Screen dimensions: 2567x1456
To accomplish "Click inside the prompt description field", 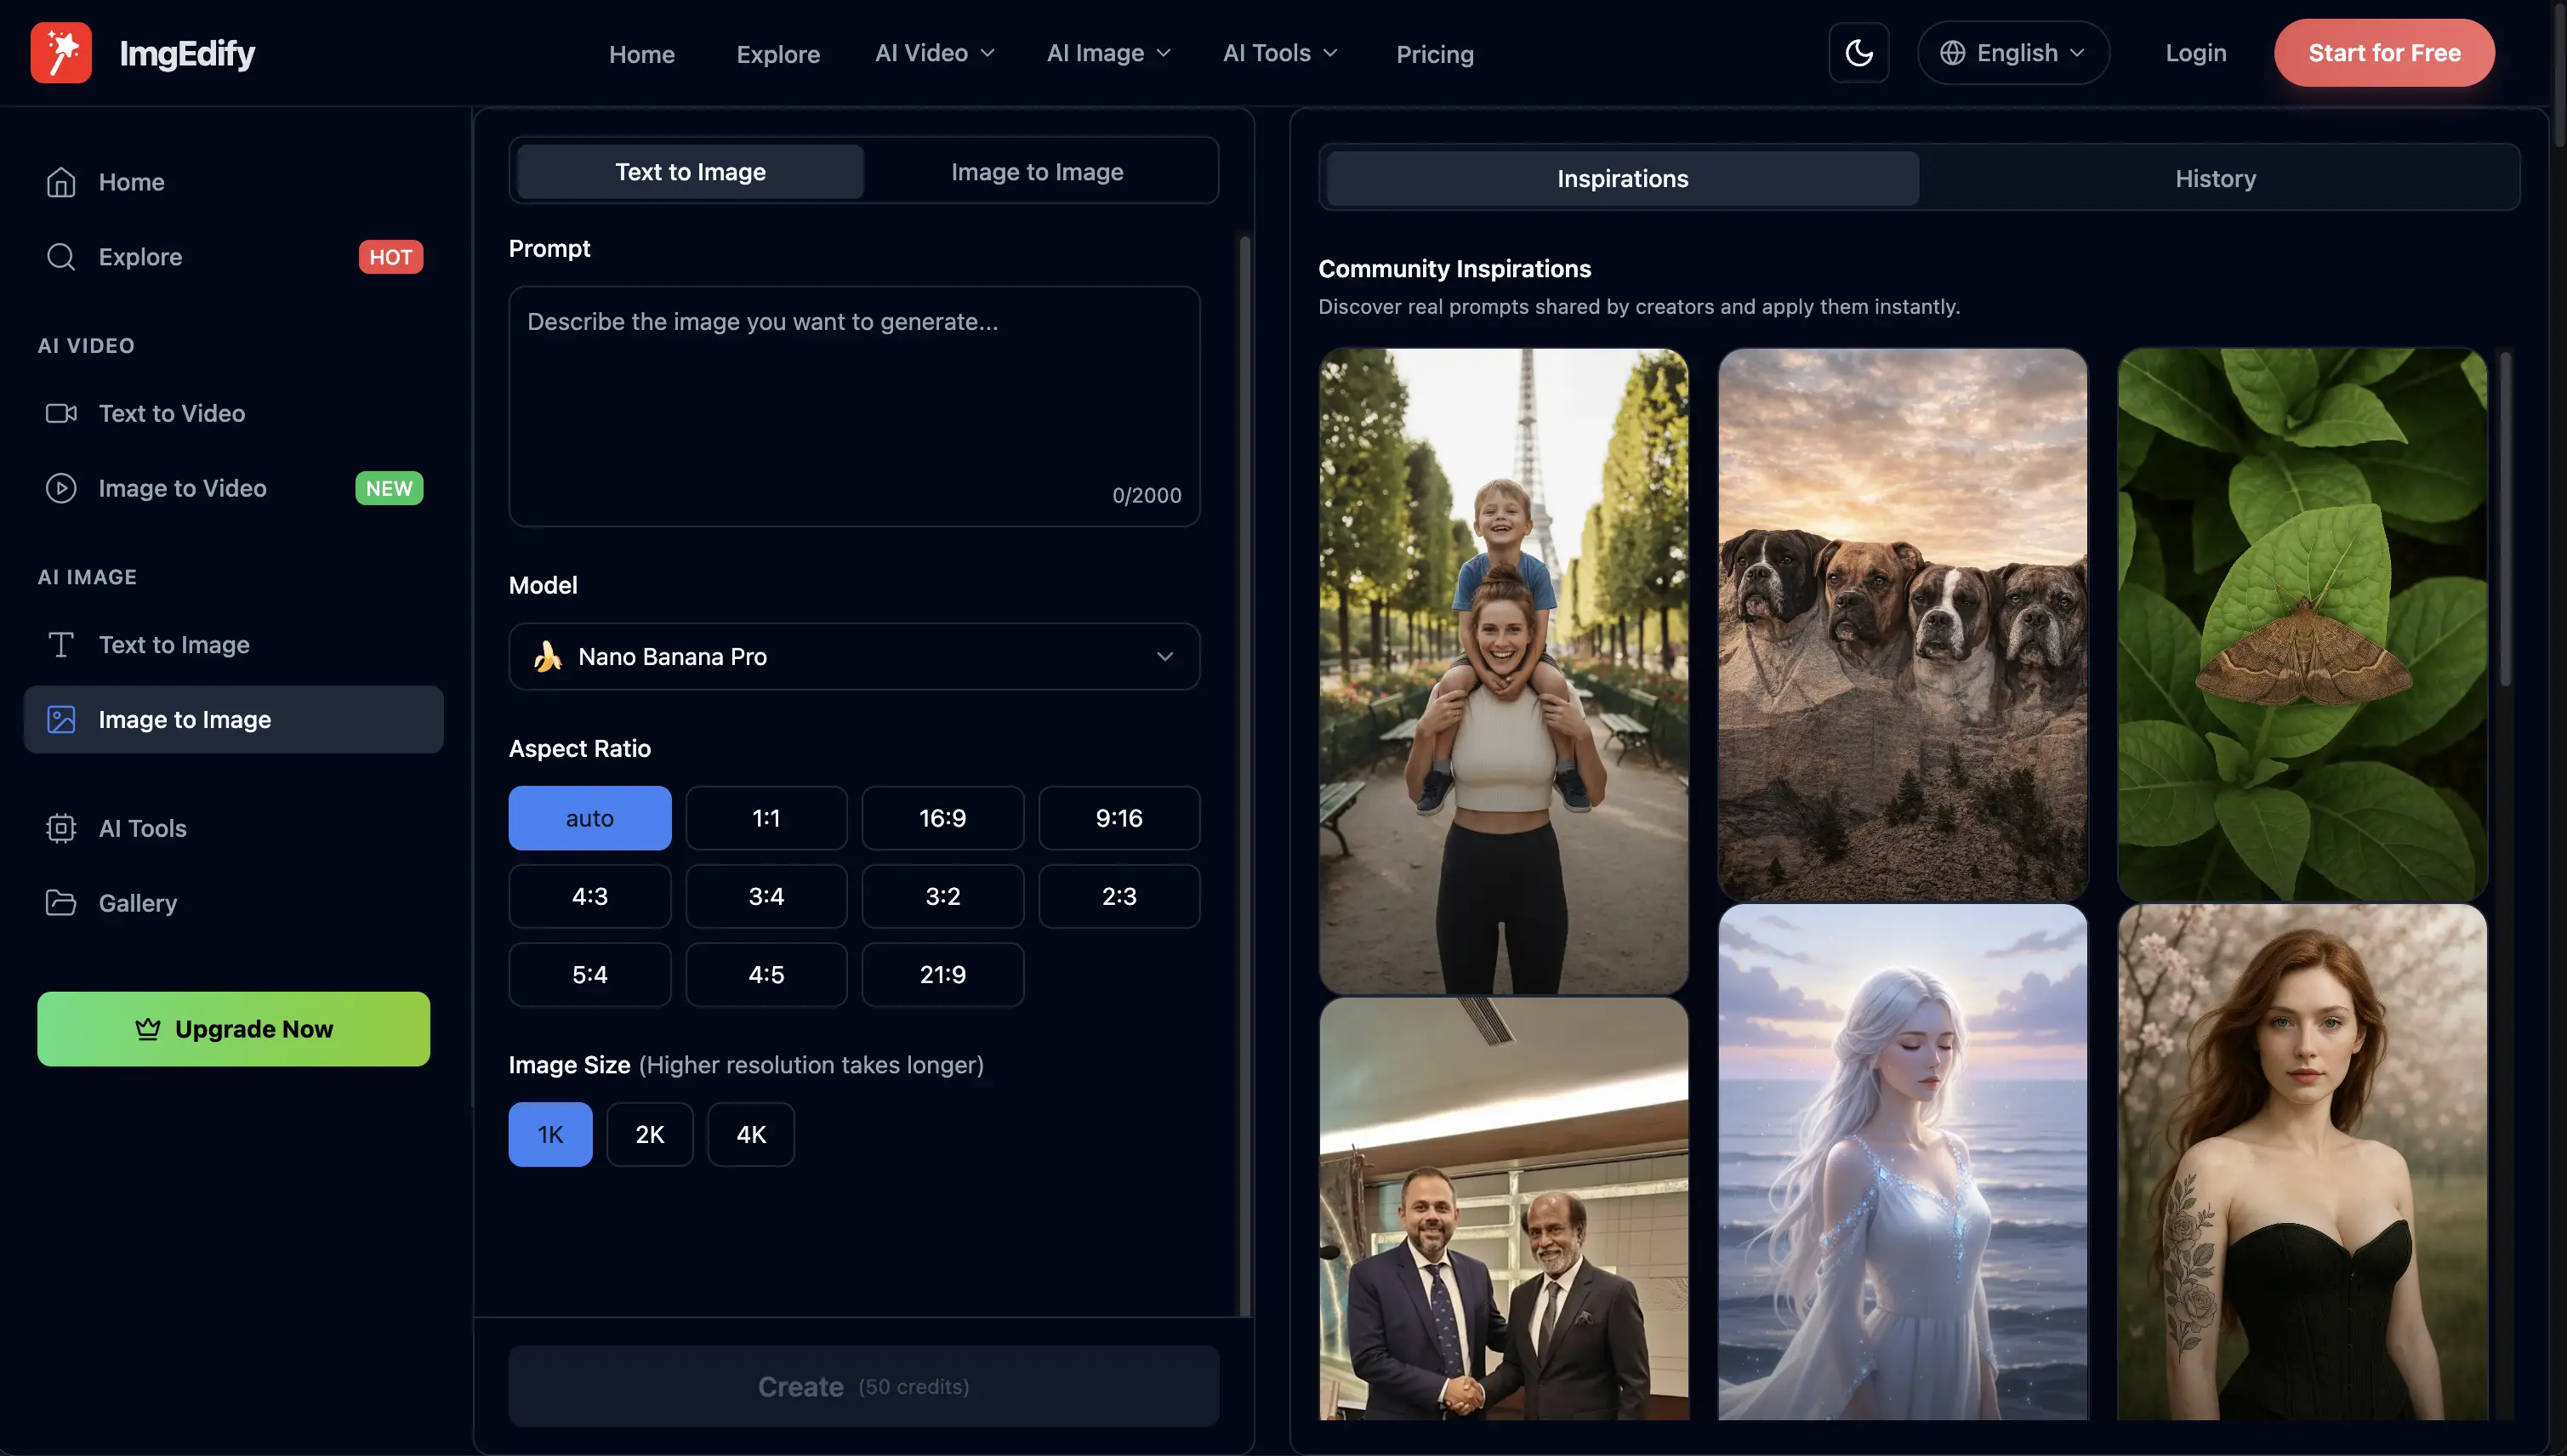I will [x=853, y=400].
